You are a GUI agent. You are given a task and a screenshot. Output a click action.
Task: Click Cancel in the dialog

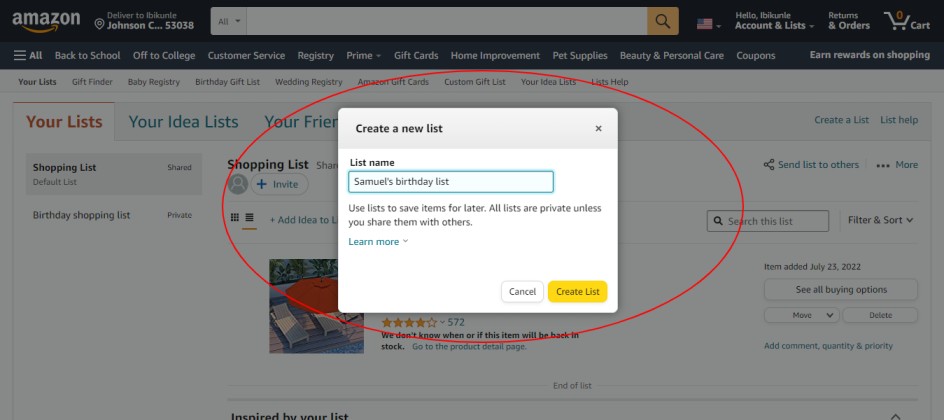pos(522,291)
